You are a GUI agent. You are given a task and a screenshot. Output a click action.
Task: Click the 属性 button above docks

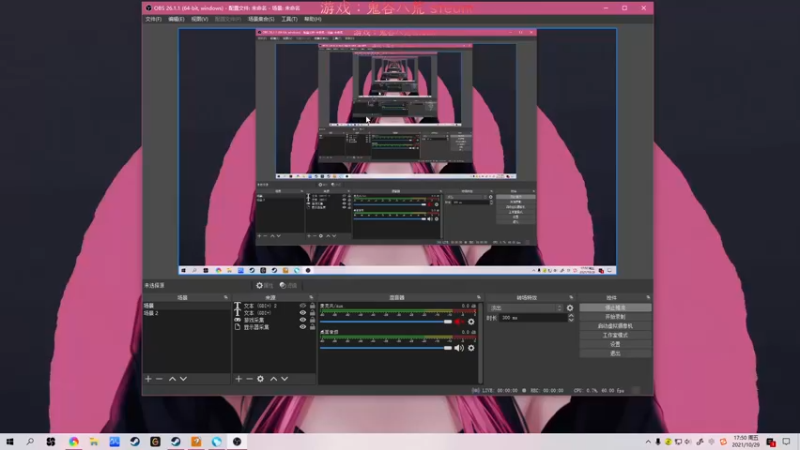click(x=265, y=286)
